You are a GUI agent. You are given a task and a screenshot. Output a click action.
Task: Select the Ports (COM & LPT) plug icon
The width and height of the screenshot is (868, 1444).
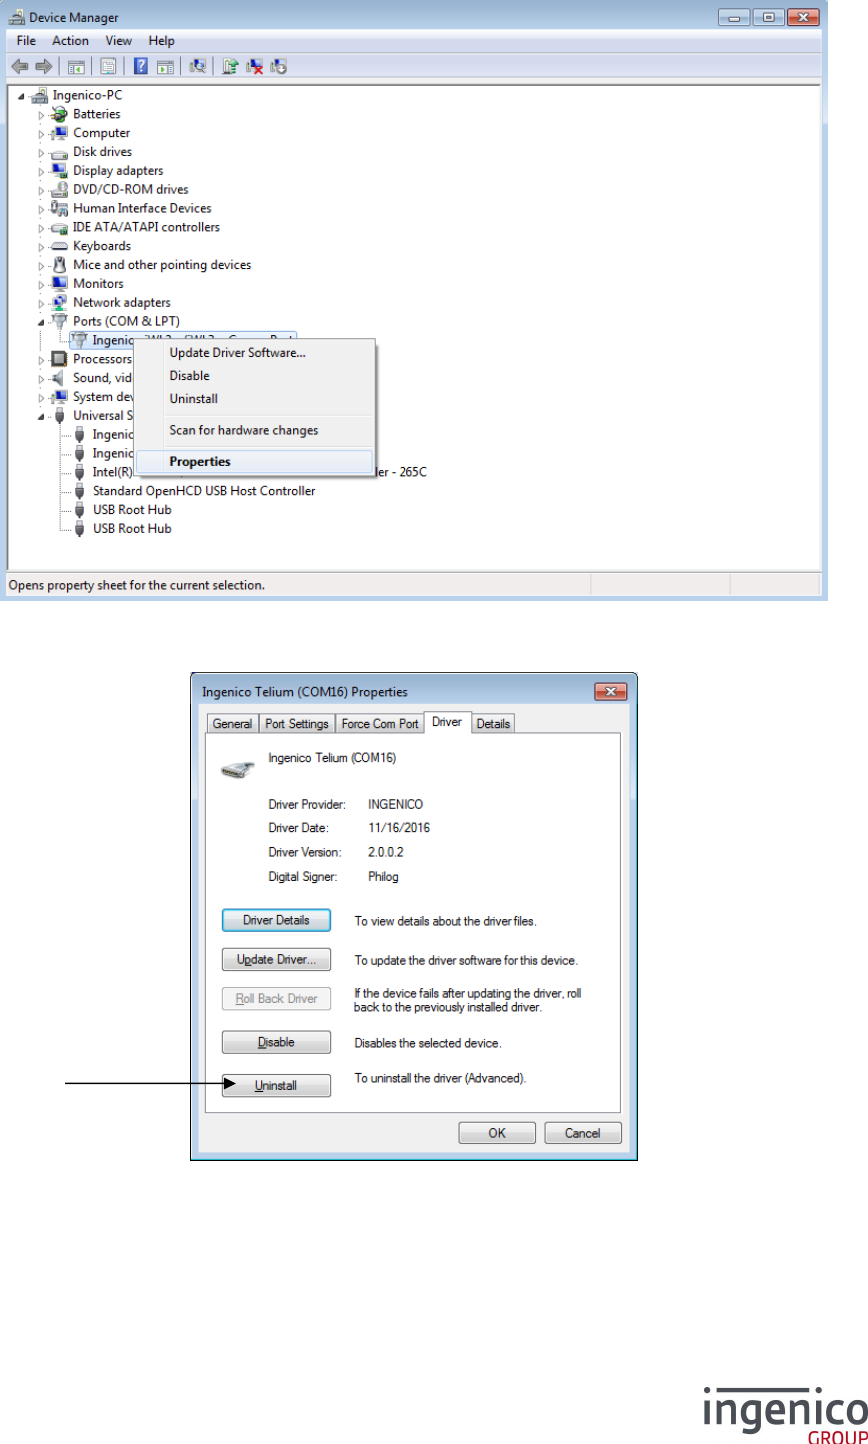(x=59, y=321)
